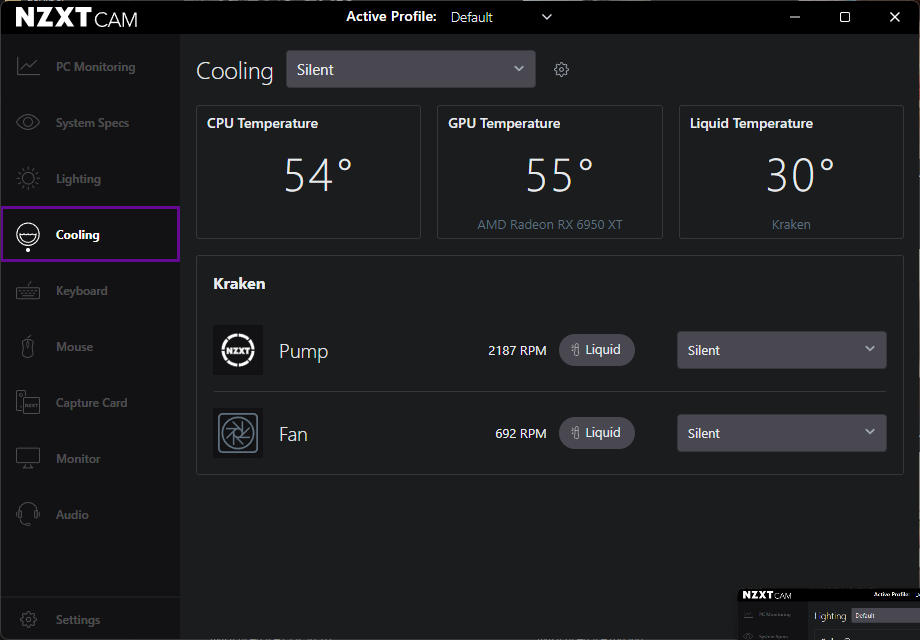Screen dimensions: 920x640
Task: Open the Settings page
Action: 90,619
